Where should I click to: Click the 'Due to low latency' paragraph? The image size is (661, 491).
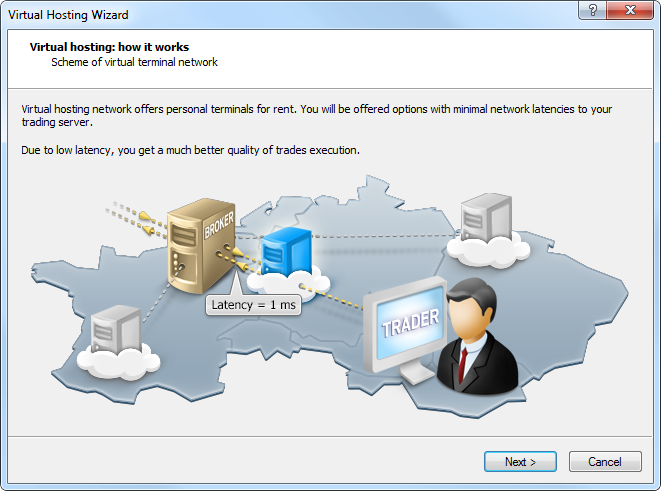point(191,150)
